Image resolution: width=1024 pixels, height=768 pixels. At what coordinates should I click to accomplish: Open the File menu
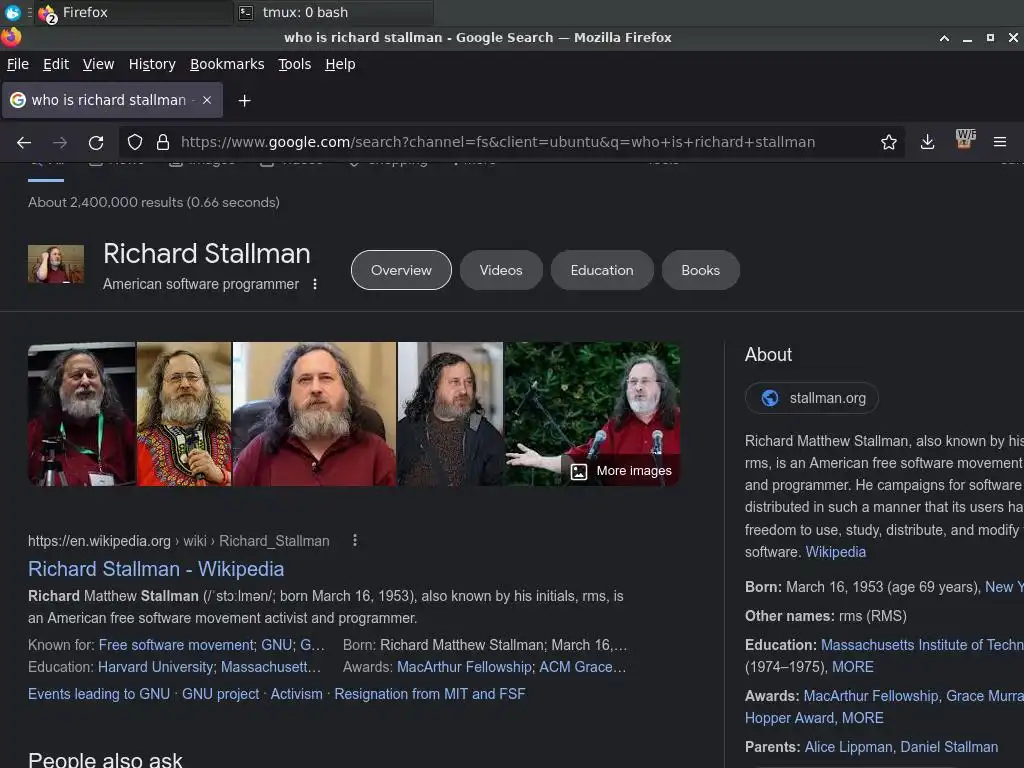[18, 64]
